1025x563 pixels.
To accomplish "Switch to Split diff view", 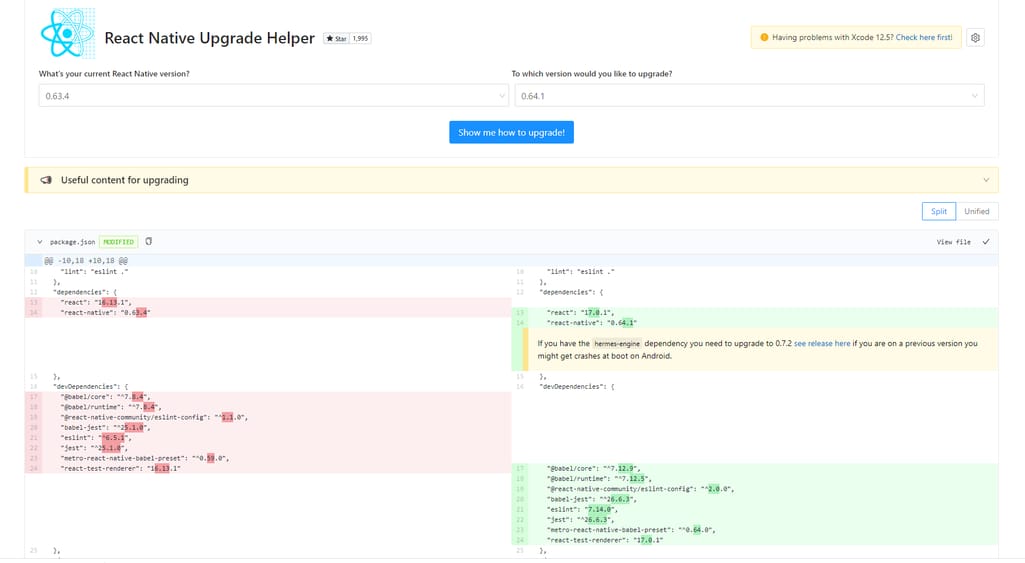I will point(939,211).
